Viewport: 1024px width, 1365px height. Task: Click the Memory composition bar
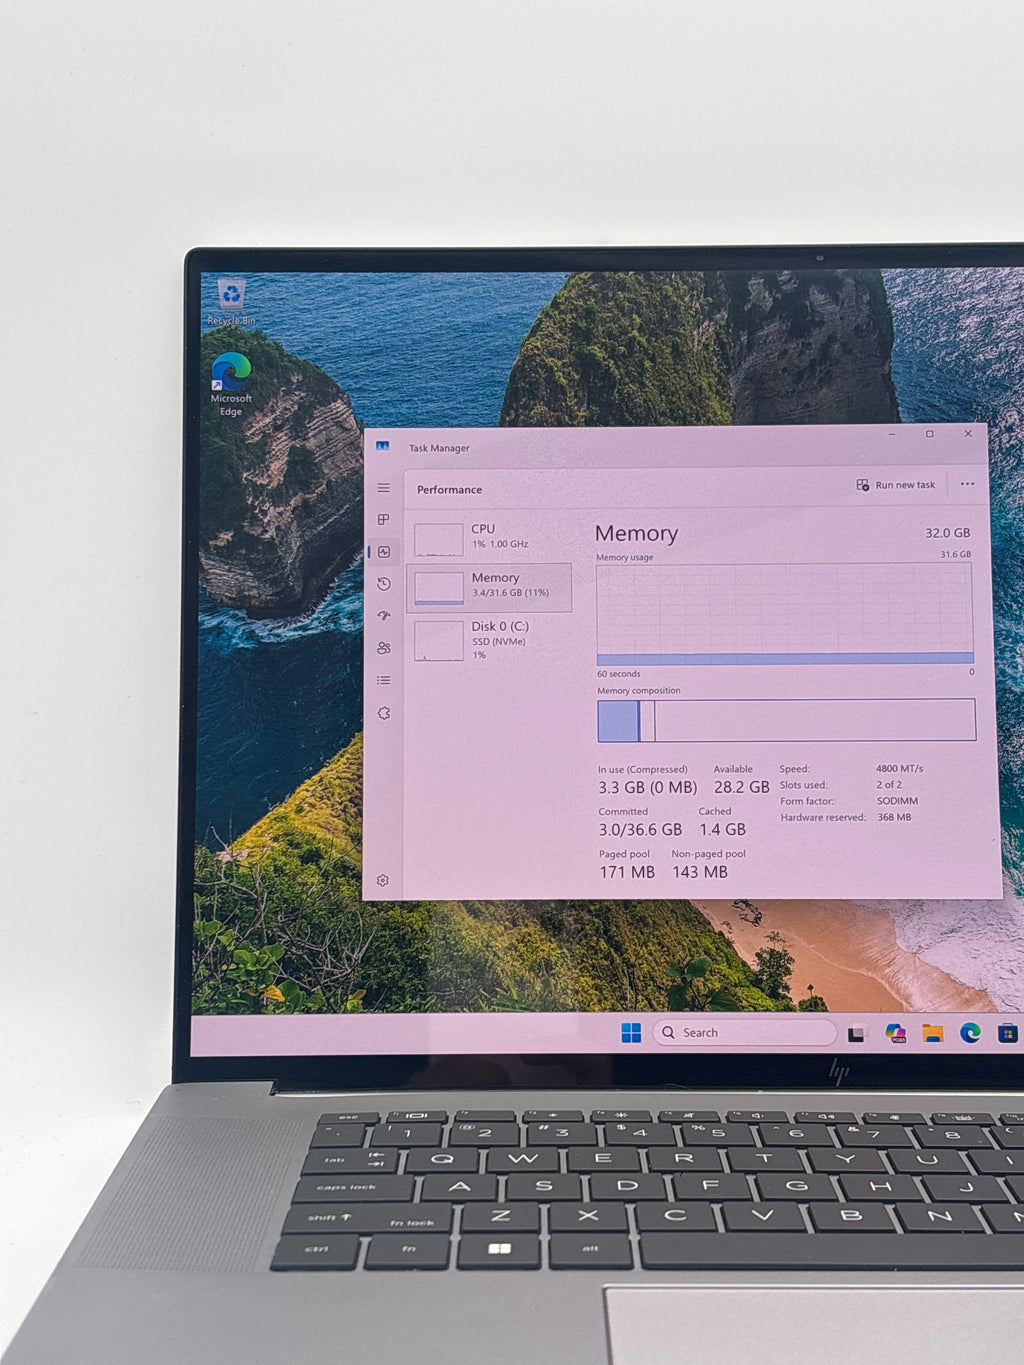[786, 720]
